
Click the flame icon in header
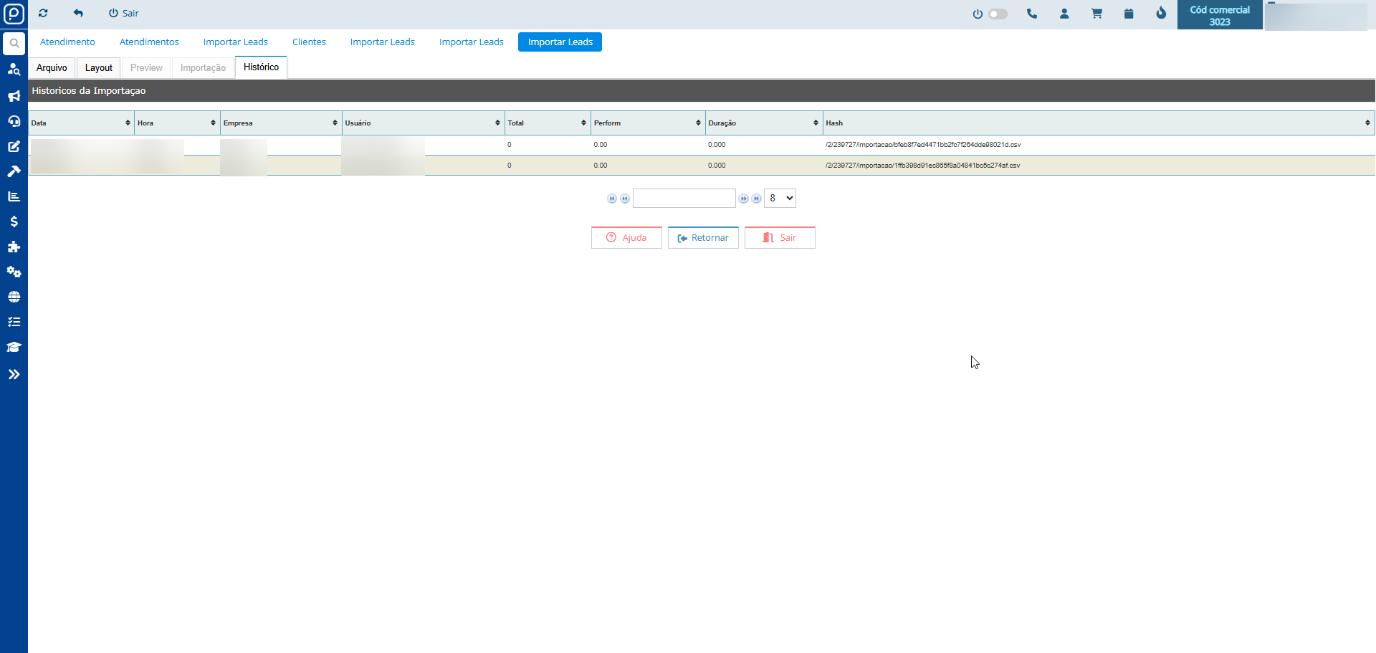pyautogui.click(x=1160, y=14)
